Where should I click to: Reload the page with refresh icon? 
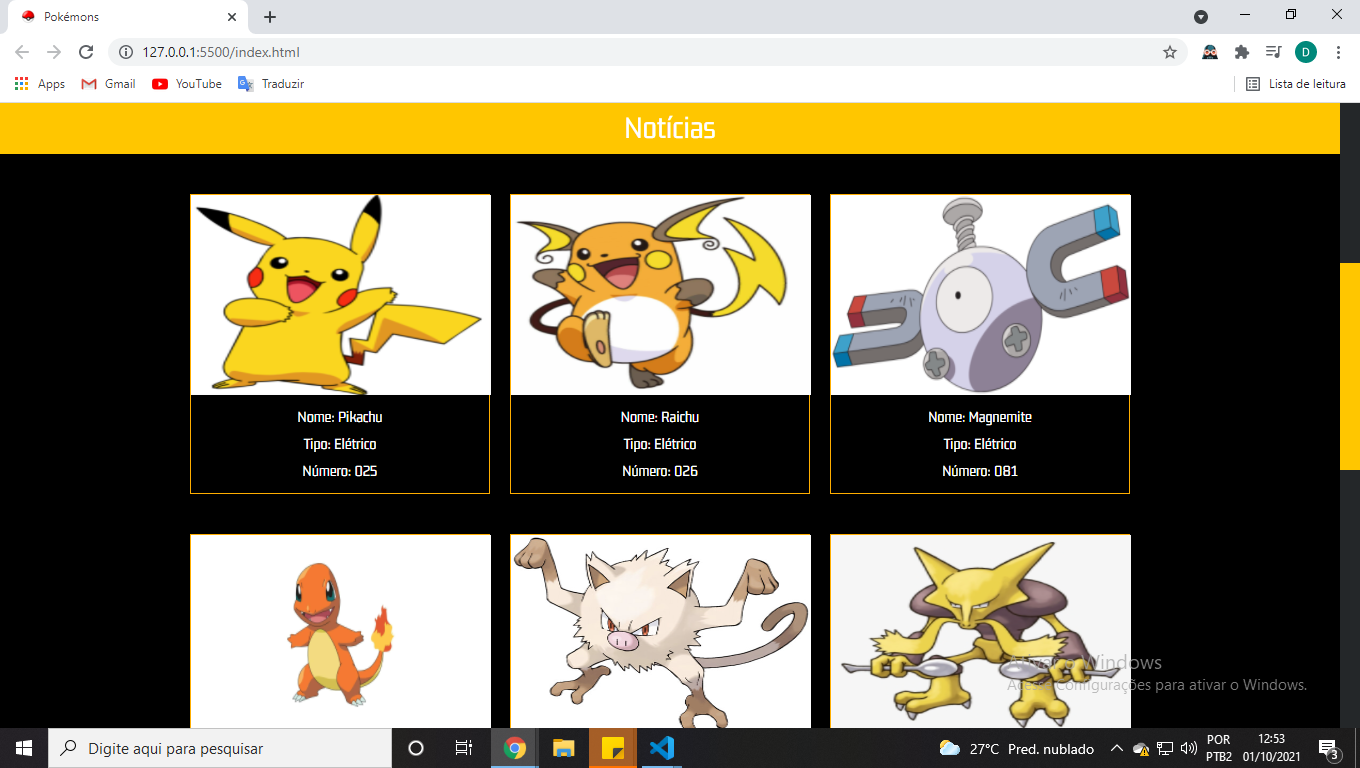pos(86,52)
